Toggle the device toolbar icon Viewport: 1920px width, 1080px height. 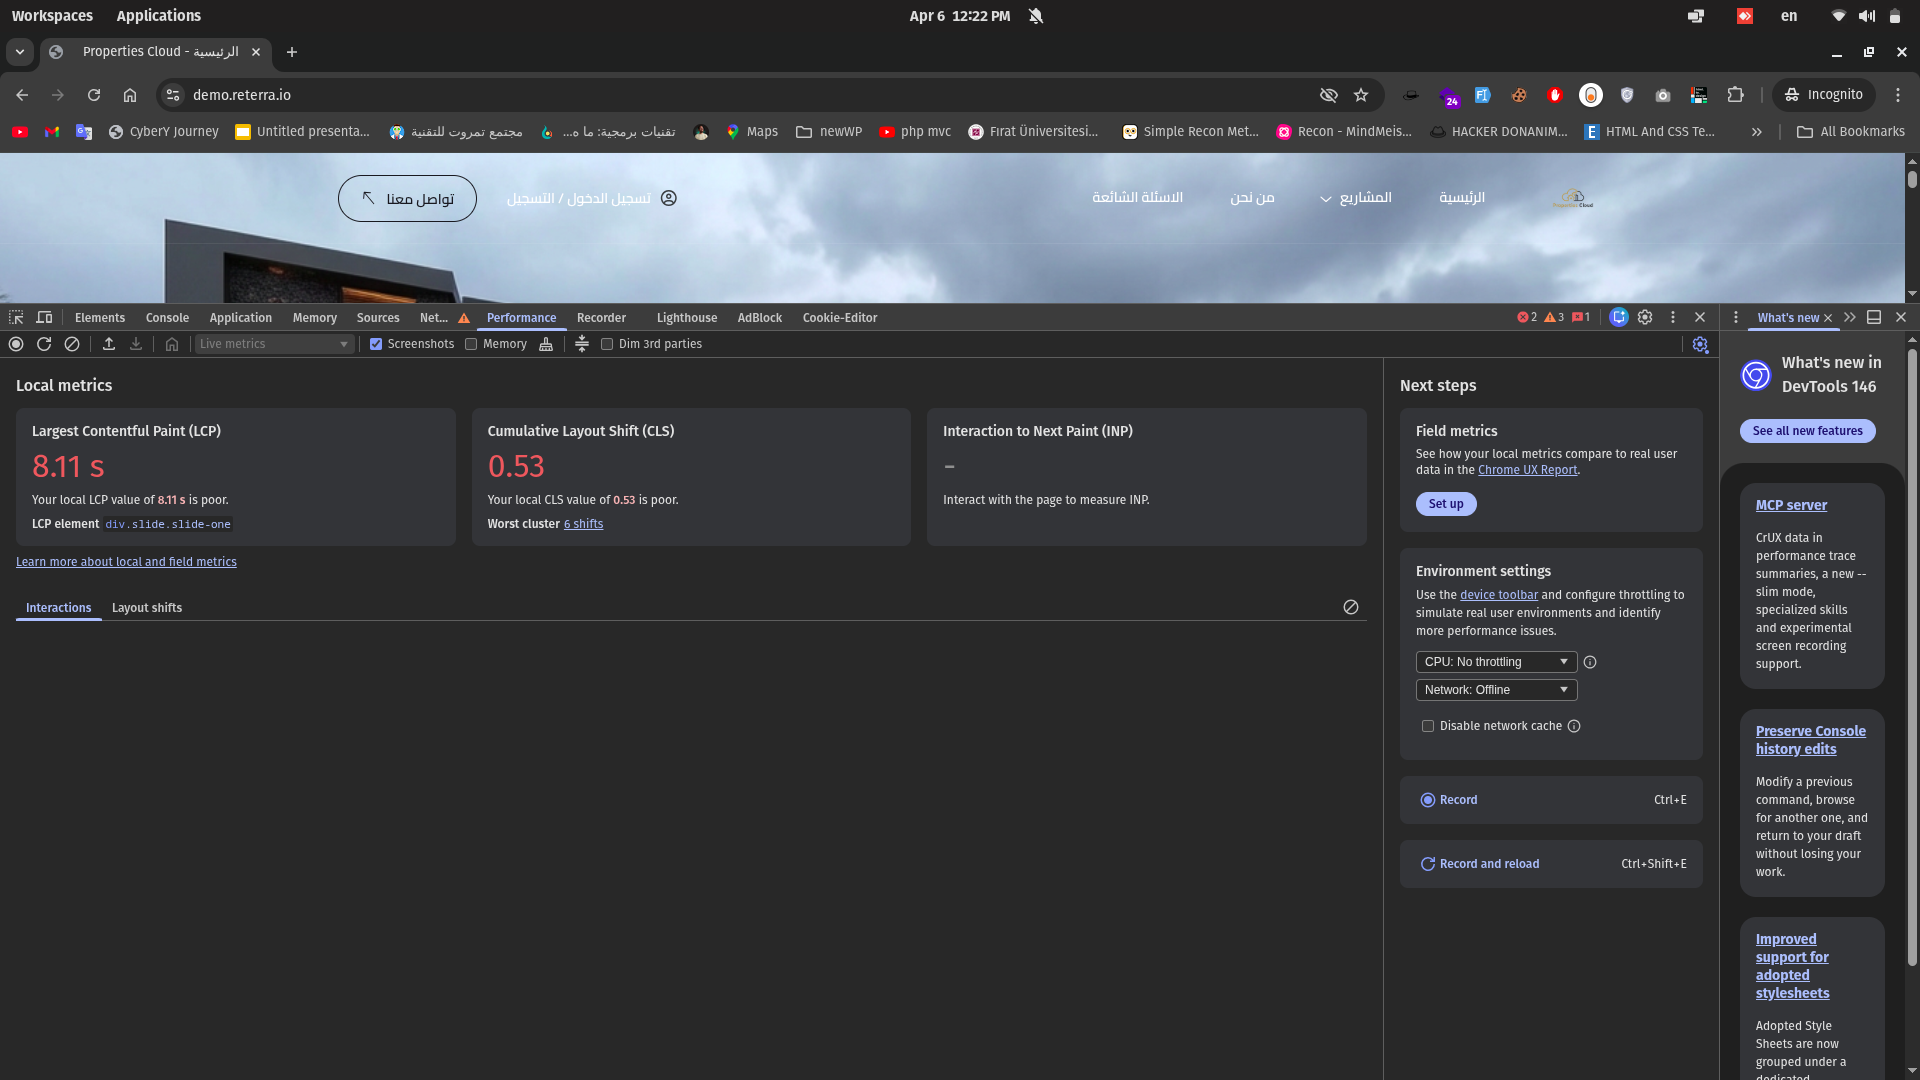pyautogui.click(x=44, y=317)
